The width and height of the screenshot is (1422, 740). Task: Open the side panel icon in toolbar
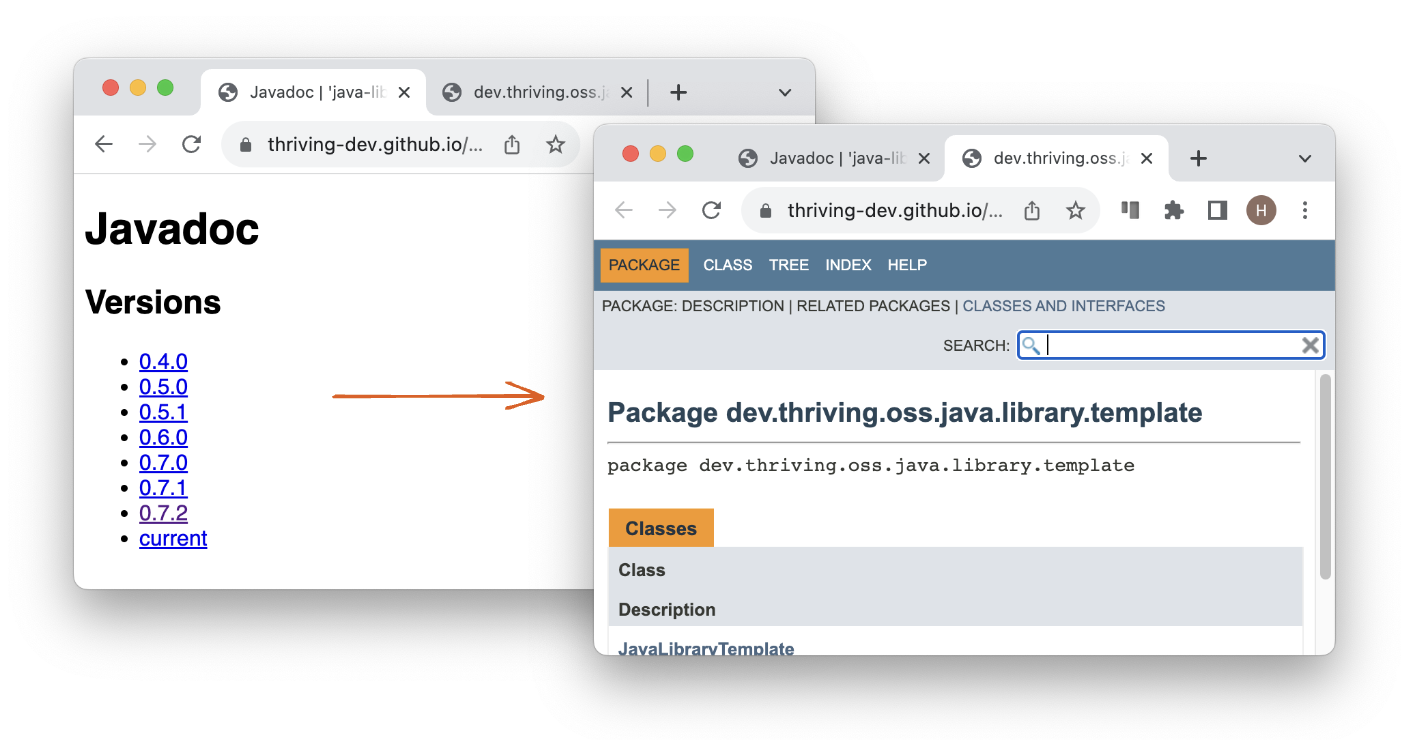[1217, 210]
